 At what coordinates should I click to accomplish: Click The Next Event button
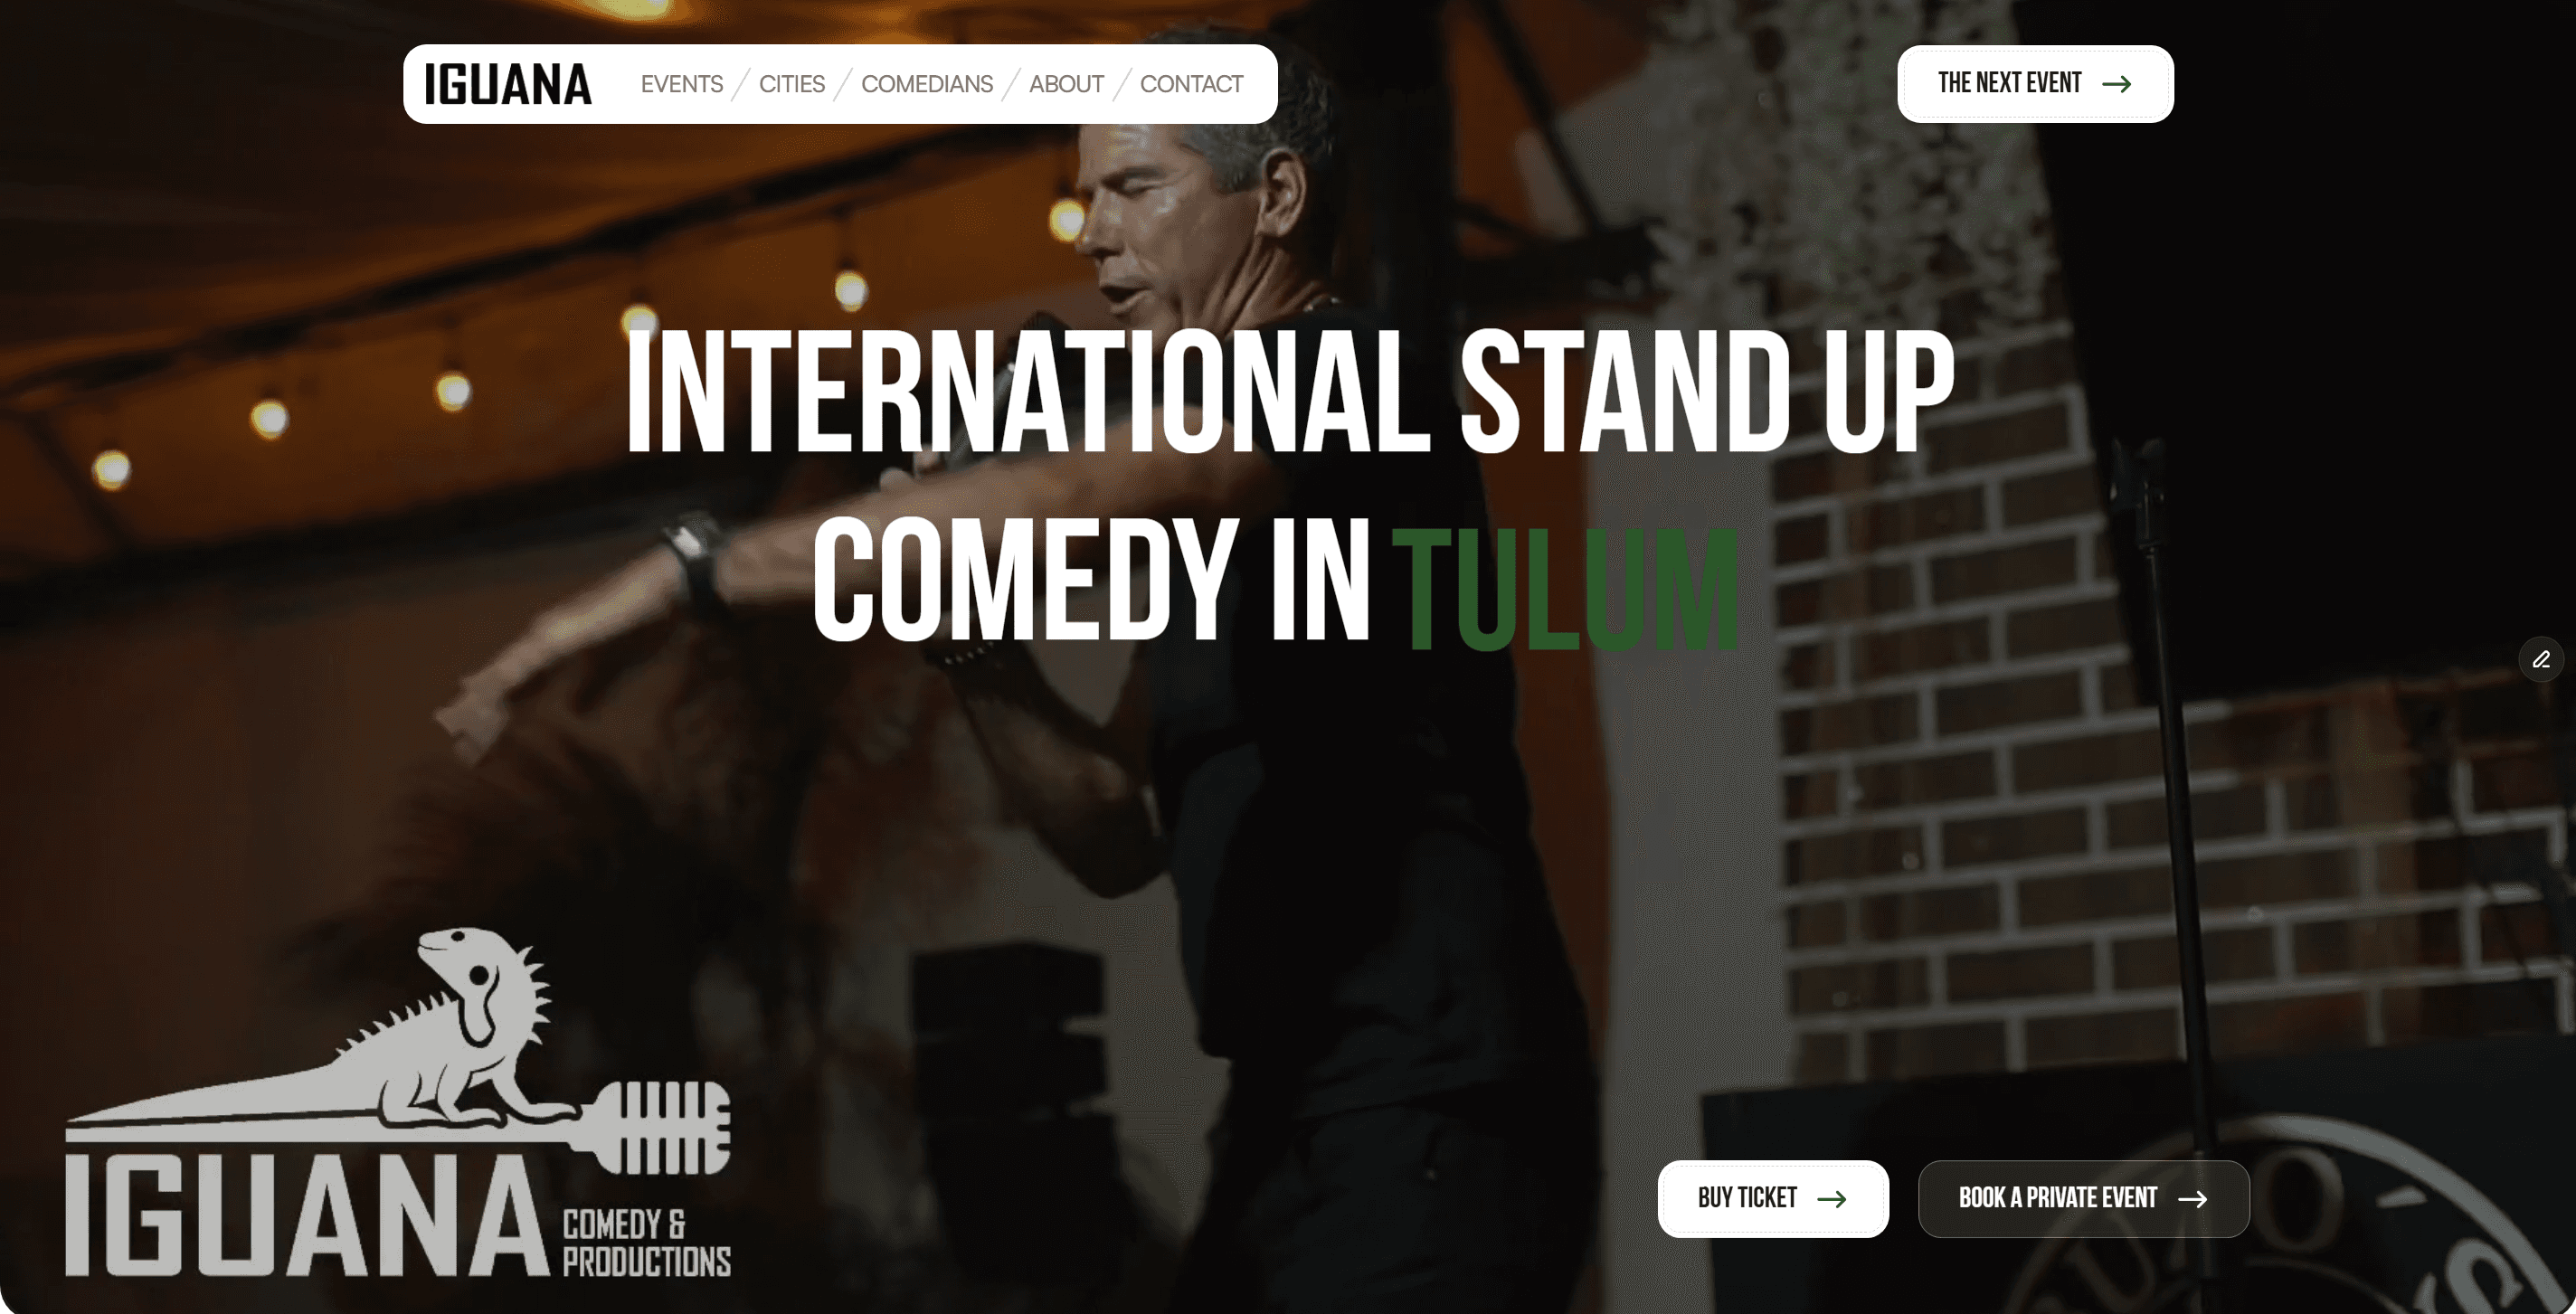click(2035, 84)
